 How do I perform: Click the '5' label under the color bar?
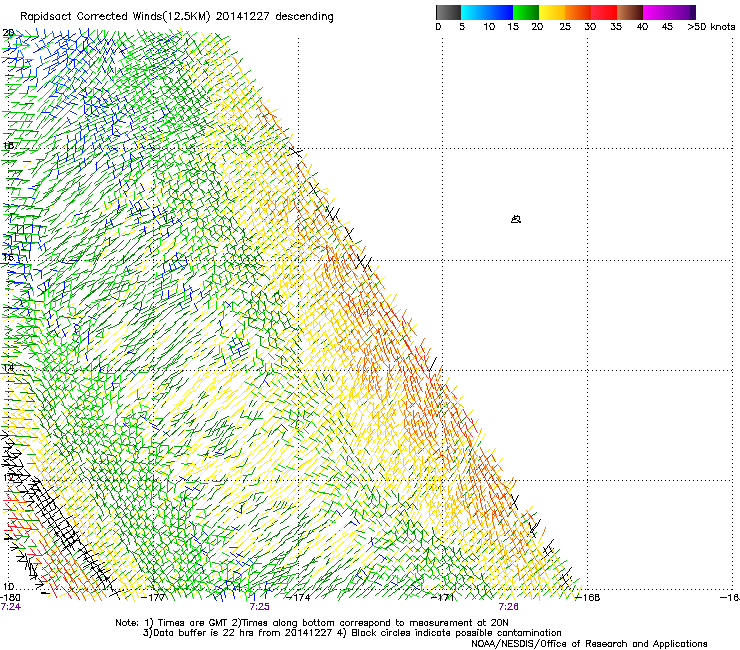point(462,27)
